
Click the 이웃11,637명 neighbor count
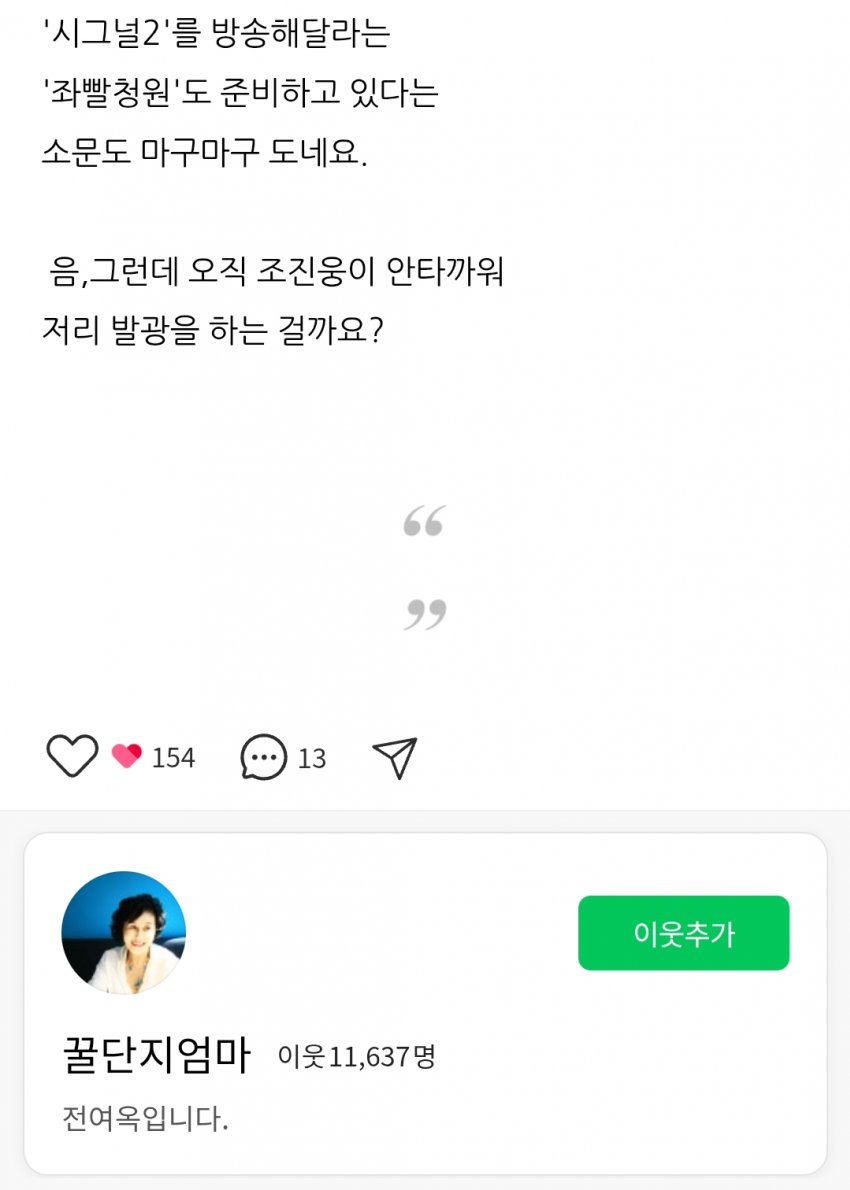pyautogui.click(x=357, y=1056)
